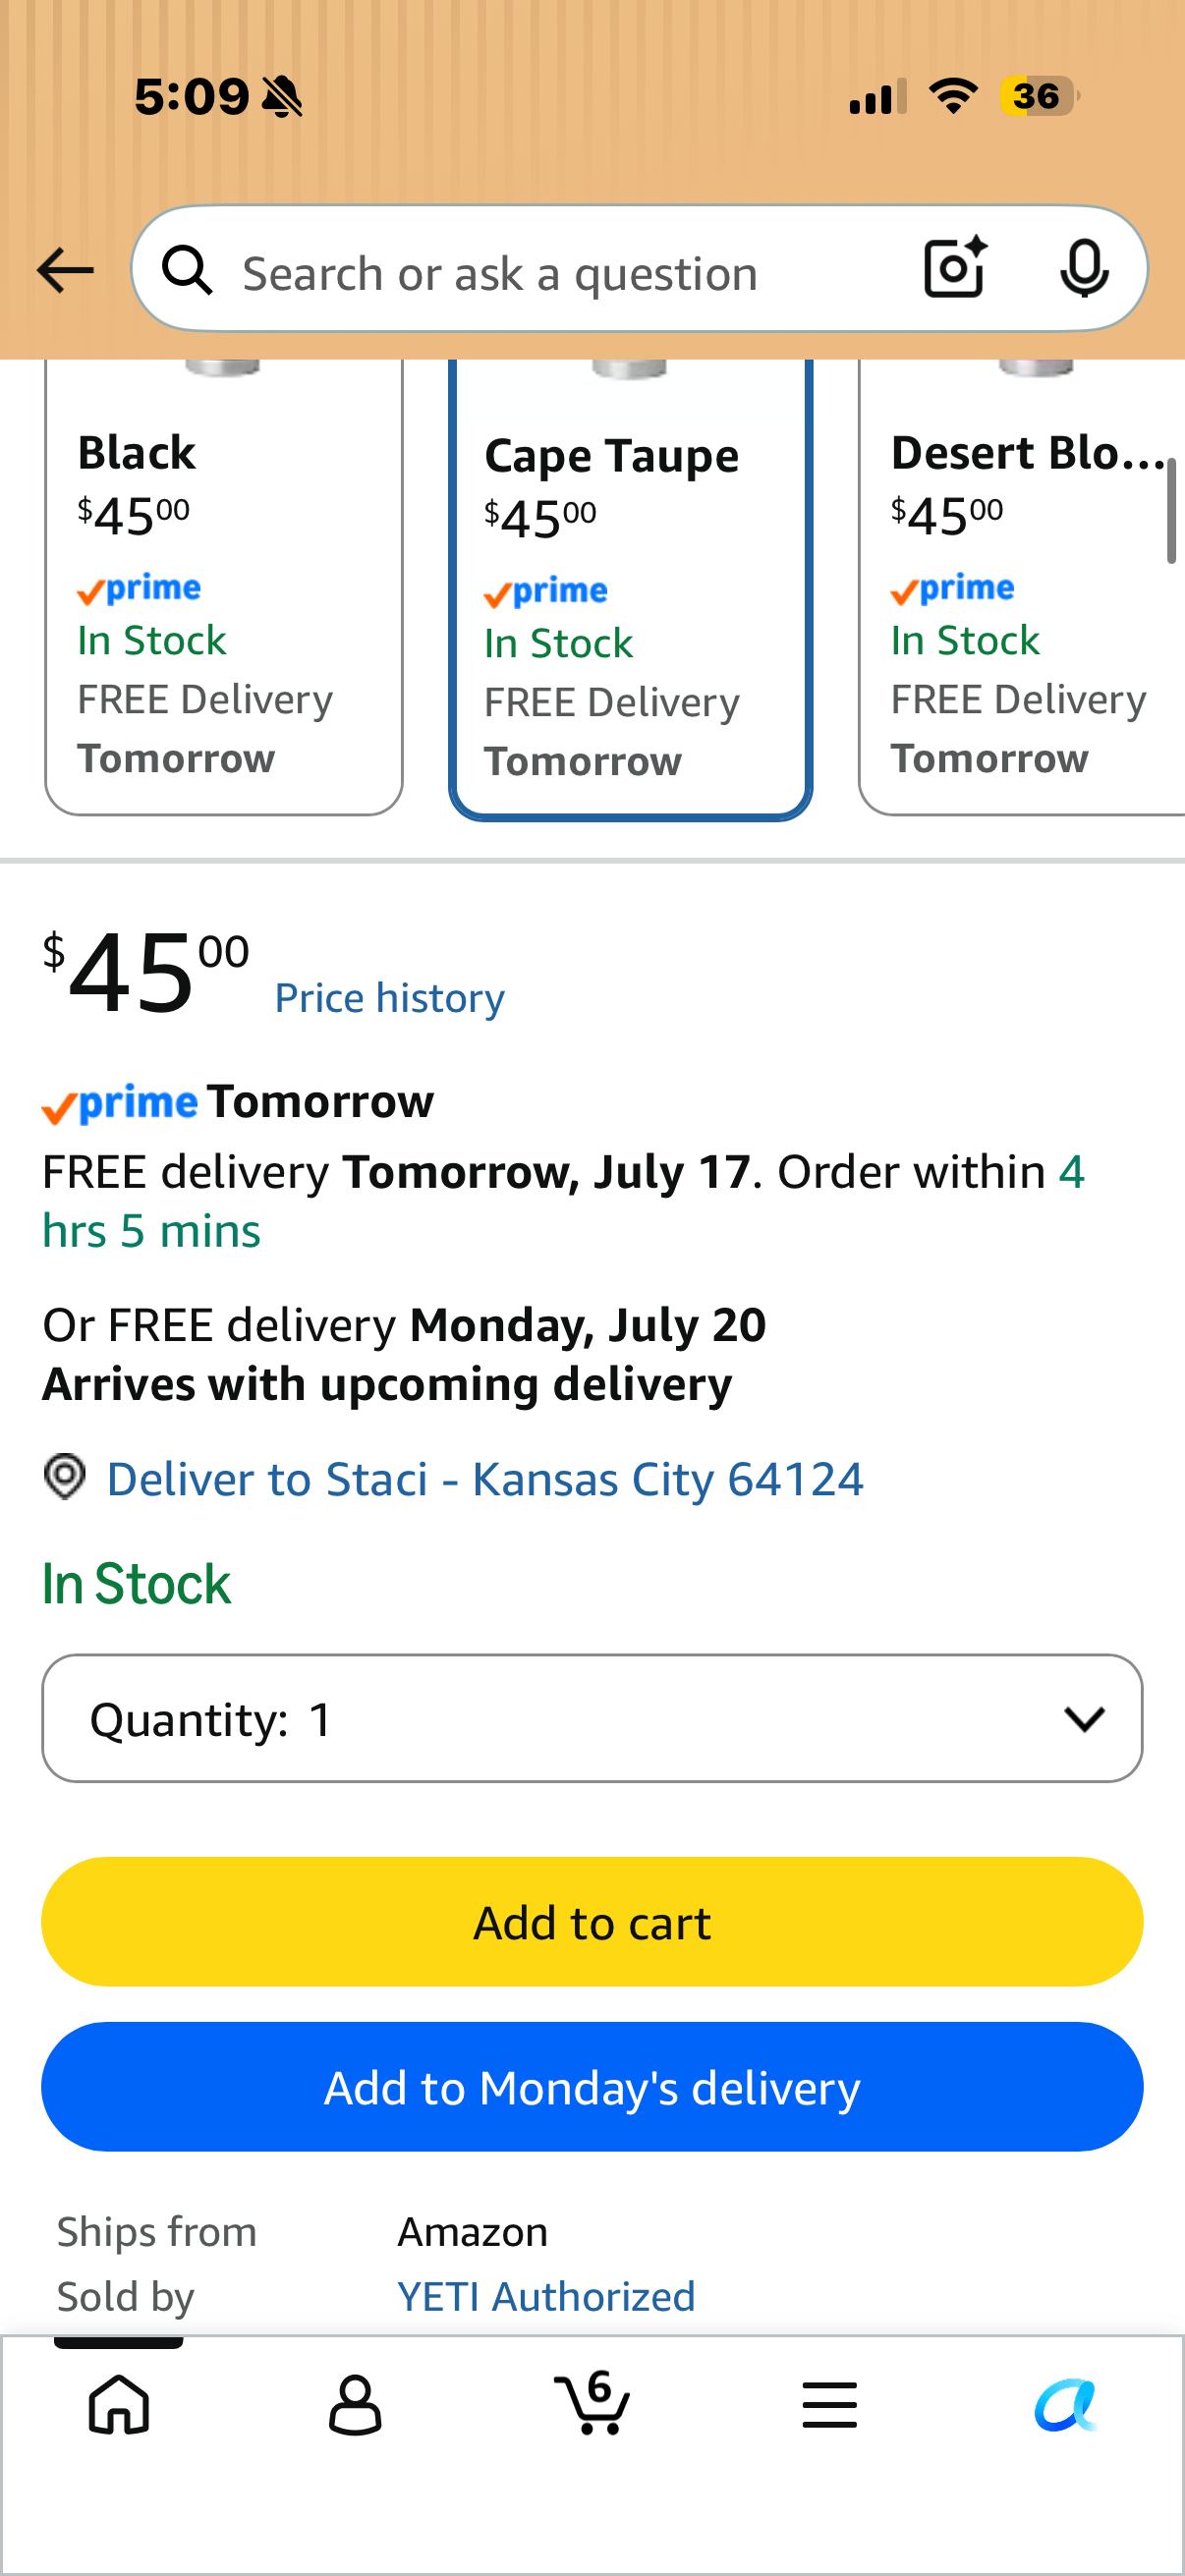Screen dimensions: 1185x2576
Task: Open hamburger menu icon
Action: 829,2405
